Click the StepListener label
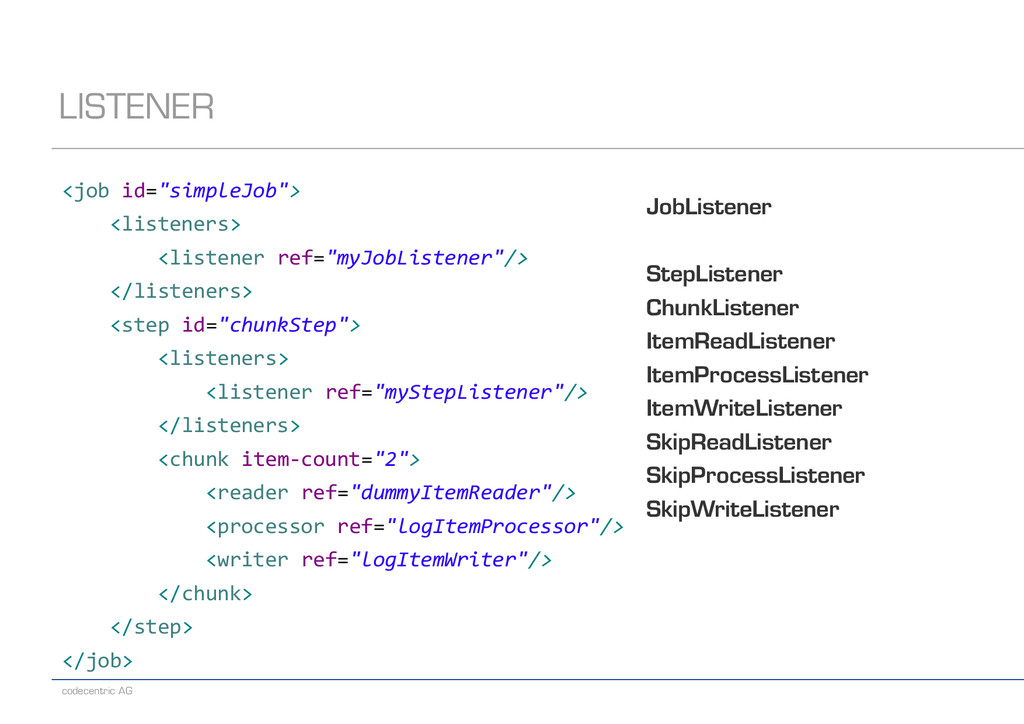Screen dimensions: 1024x724 (714, 274)
